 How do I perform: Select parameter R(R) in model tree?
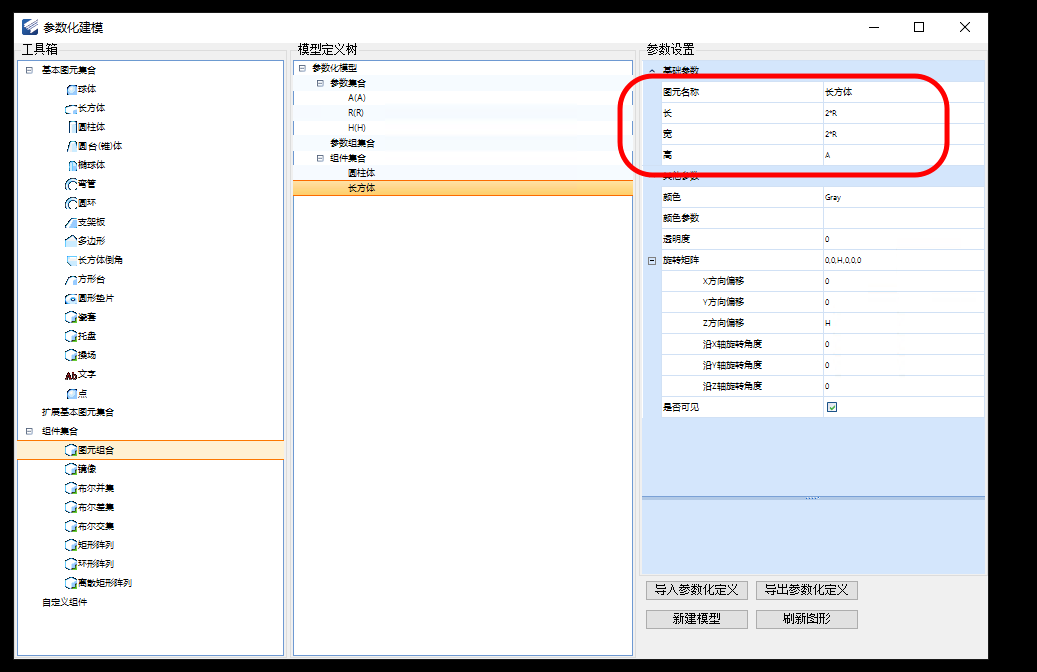[x=356, y=113]
